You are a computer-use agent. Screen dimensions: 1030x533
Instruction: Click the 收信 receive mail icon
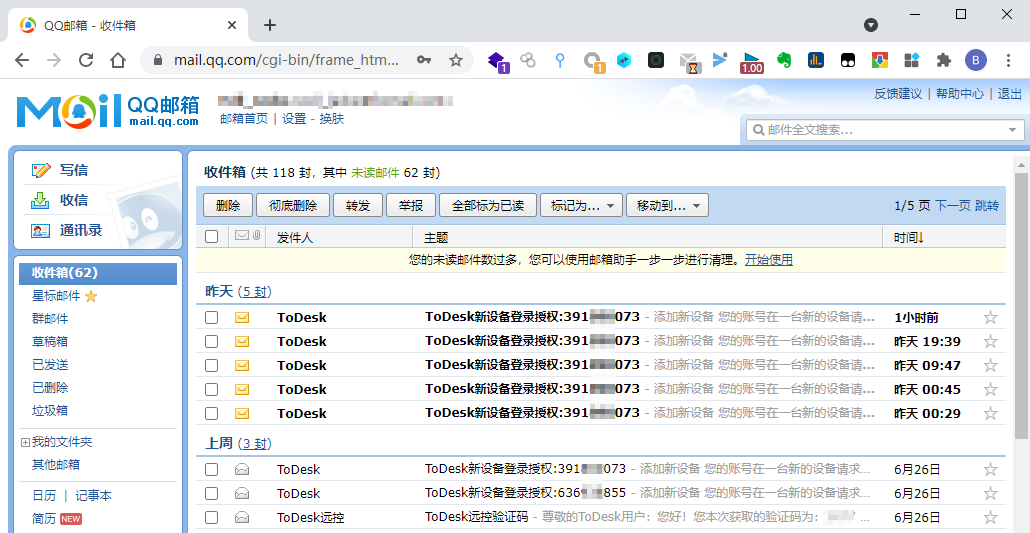click(x=41, y=200)
